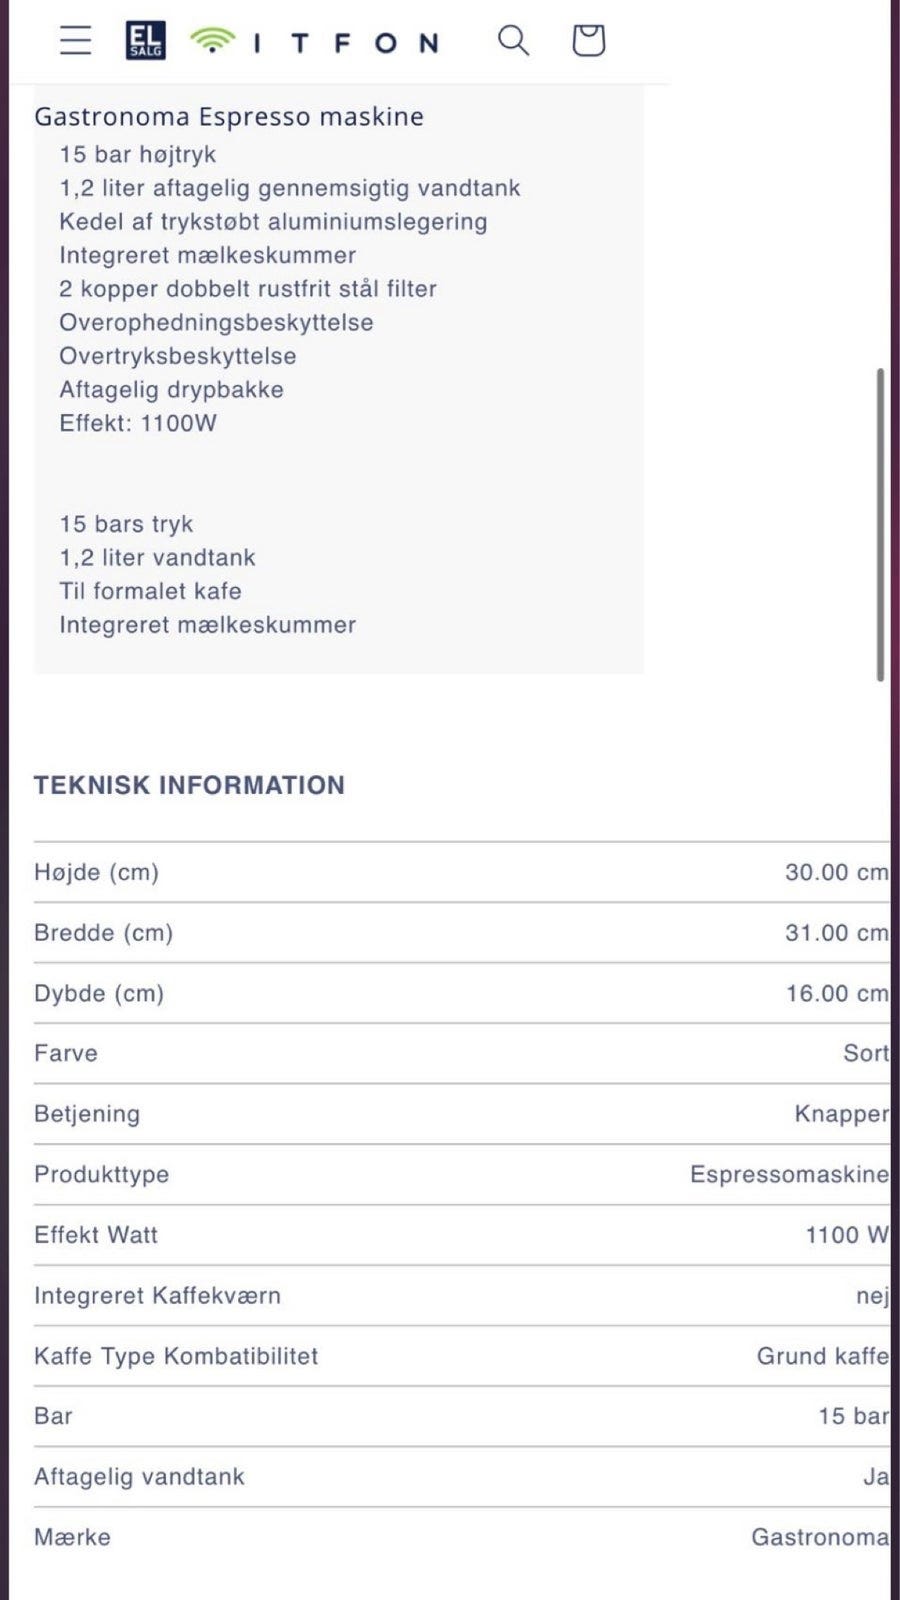
Task: Click the Effekt: 1100W description line
Action: 138,423
